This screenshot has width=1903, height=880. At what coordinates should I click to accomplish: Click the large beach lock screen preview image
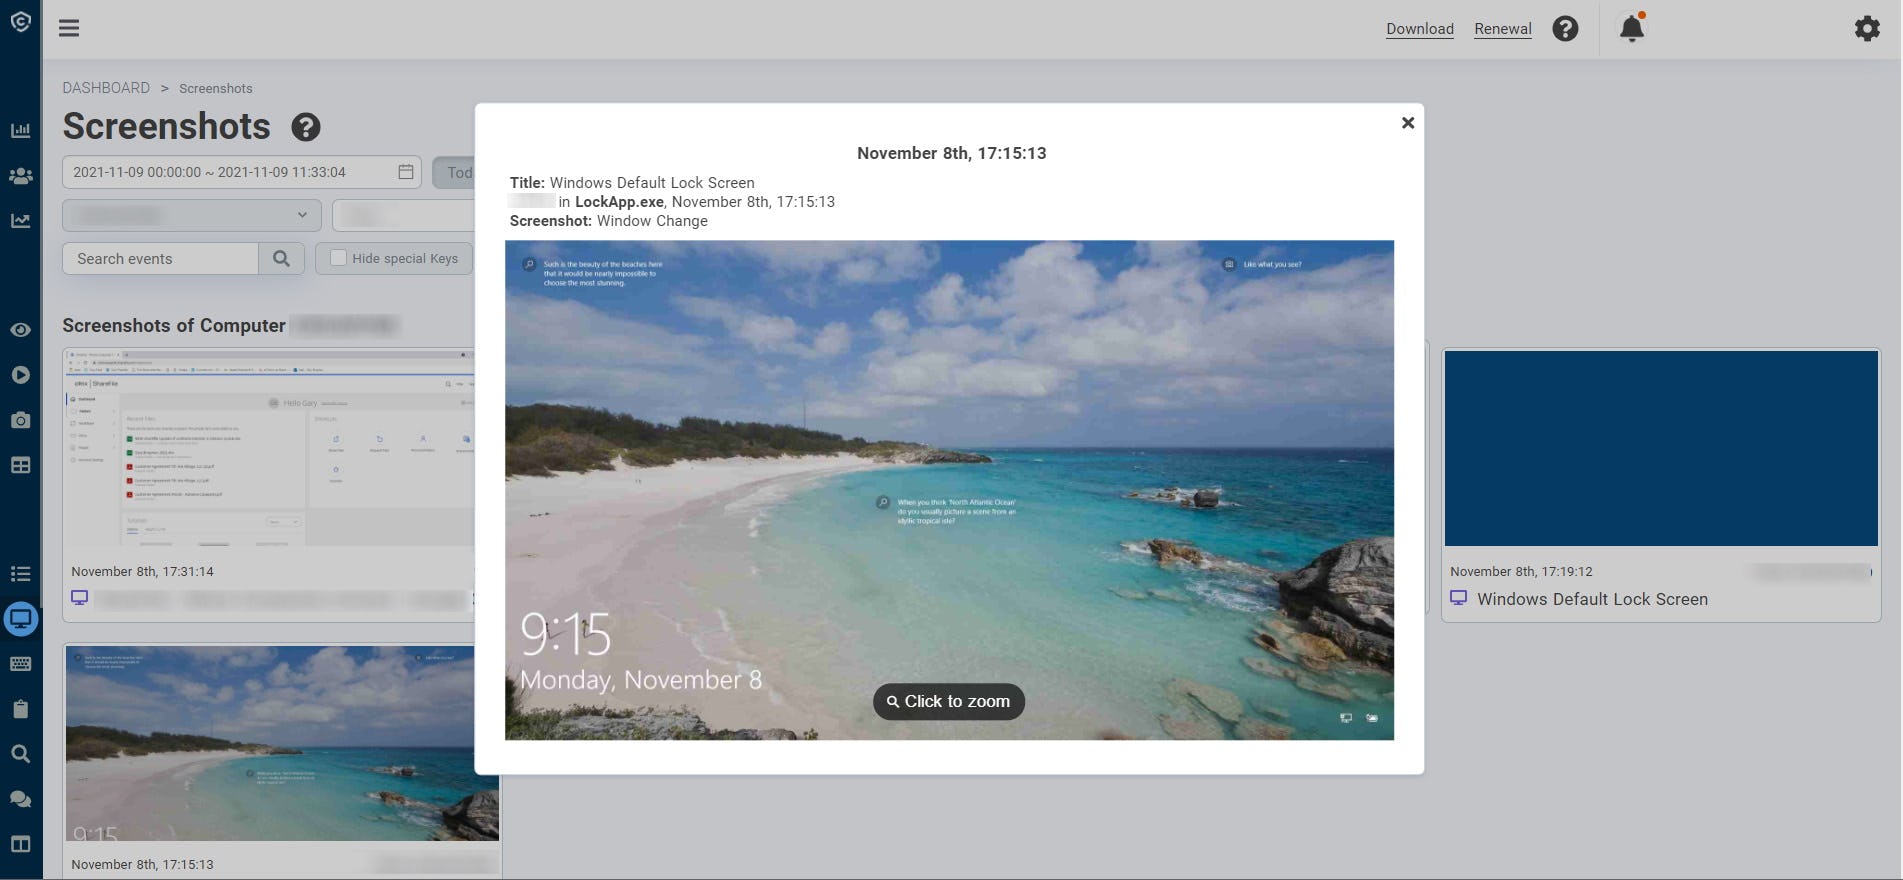pos(949,490)
